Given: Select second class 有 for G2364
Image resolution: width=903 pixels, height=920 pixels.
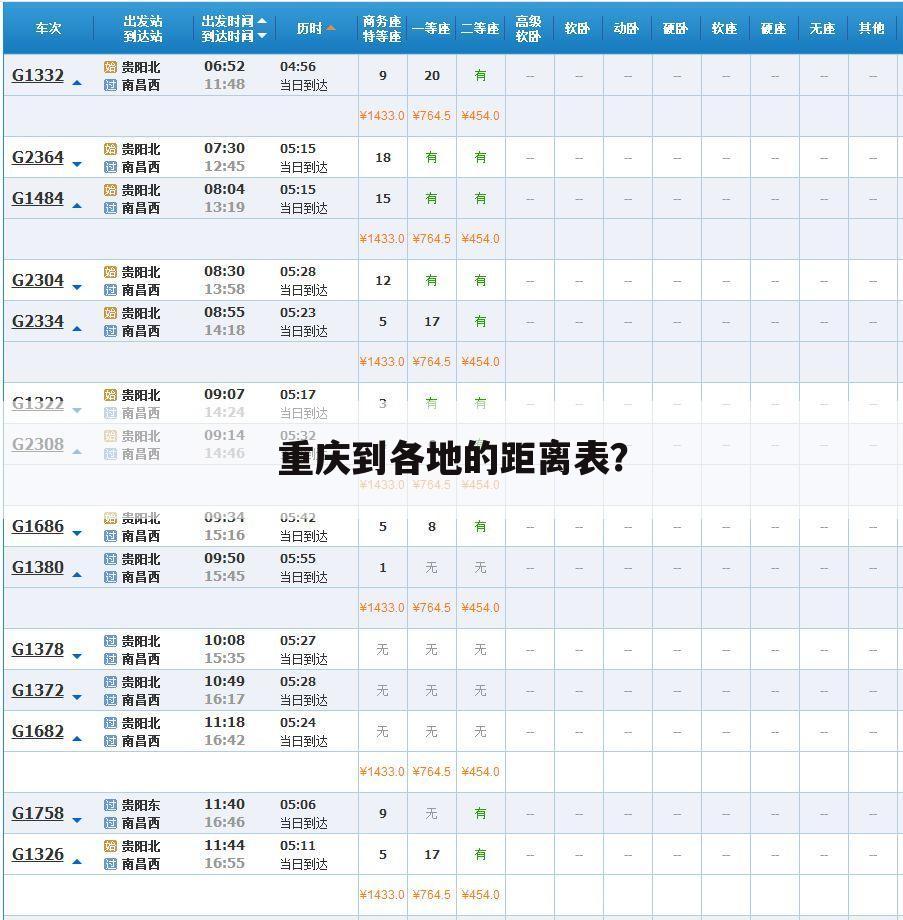Looking at the screenshot, I should [481, 157].
